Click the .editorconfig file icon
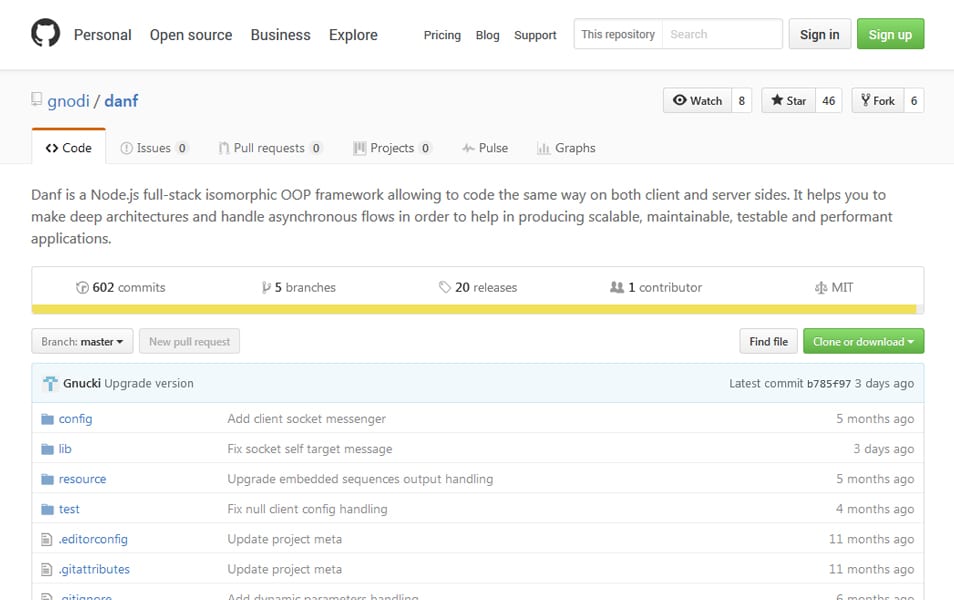Screen dimensions: 954x600 (46, 539)
